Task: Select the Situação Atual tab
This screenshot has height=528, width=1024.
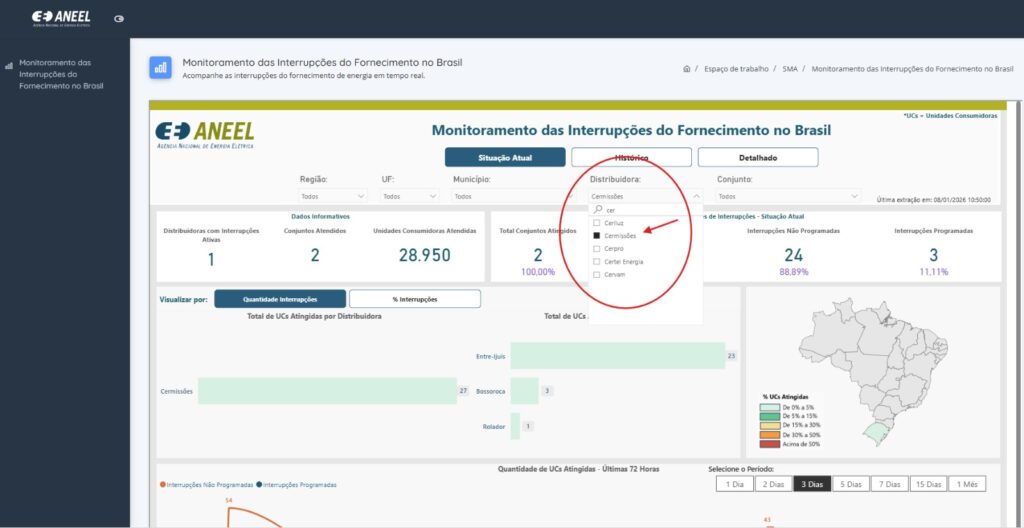Action: coord(505,157)
